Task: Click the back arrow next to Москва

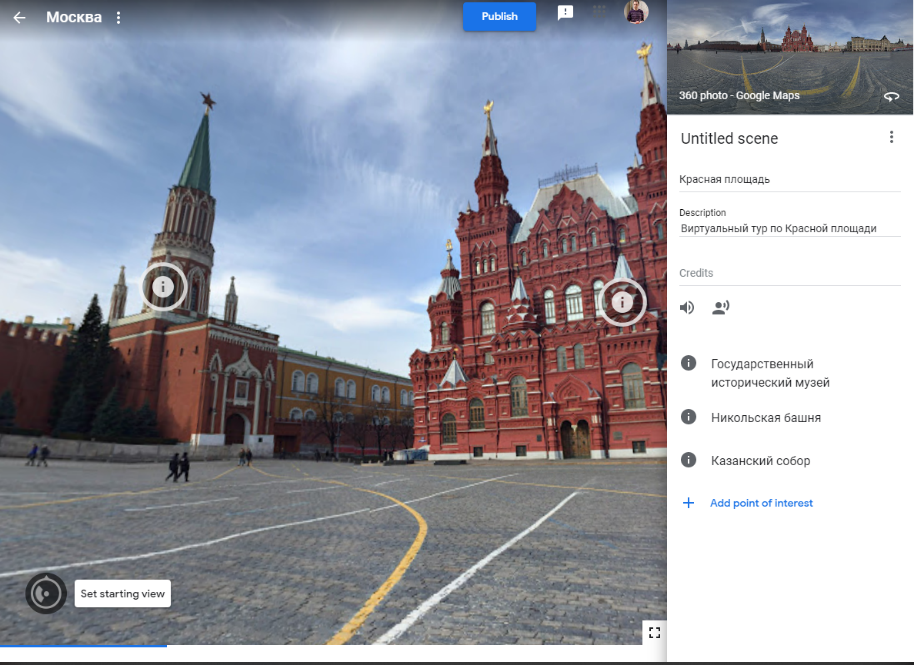Action: (19, 18)
